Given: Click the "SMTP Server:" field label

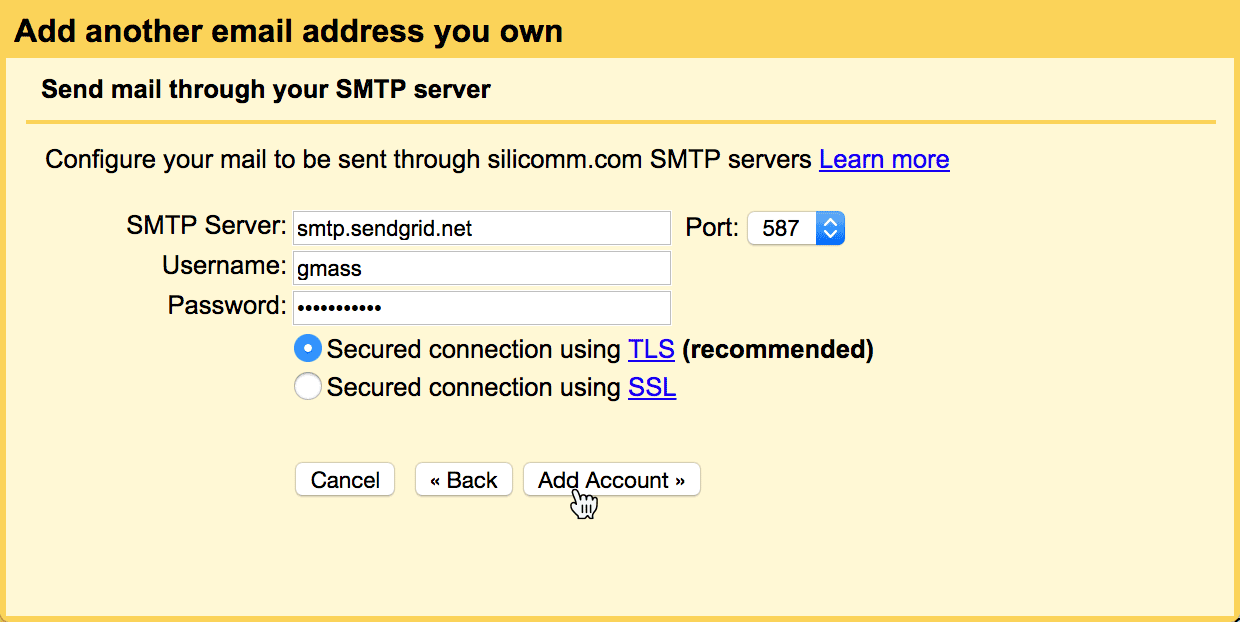Looking at the screenshot, I should [207, 226].
